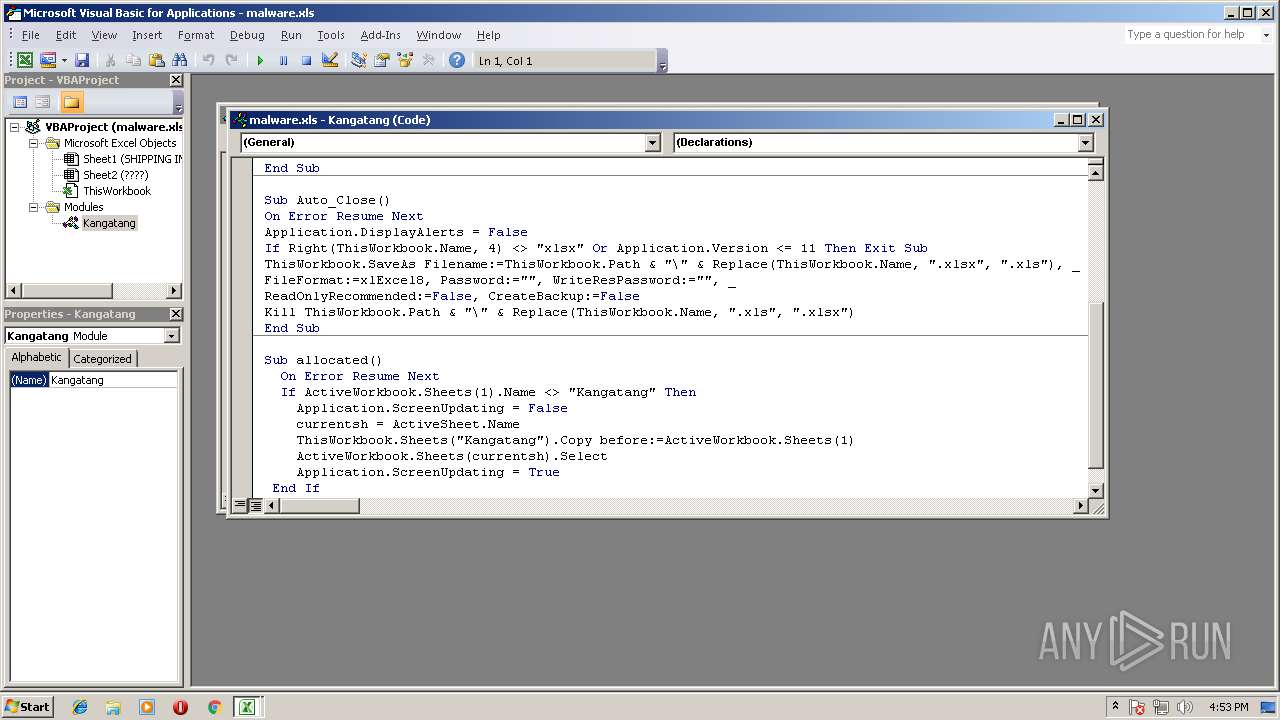Collapse the Modules folder

(34, 207)
